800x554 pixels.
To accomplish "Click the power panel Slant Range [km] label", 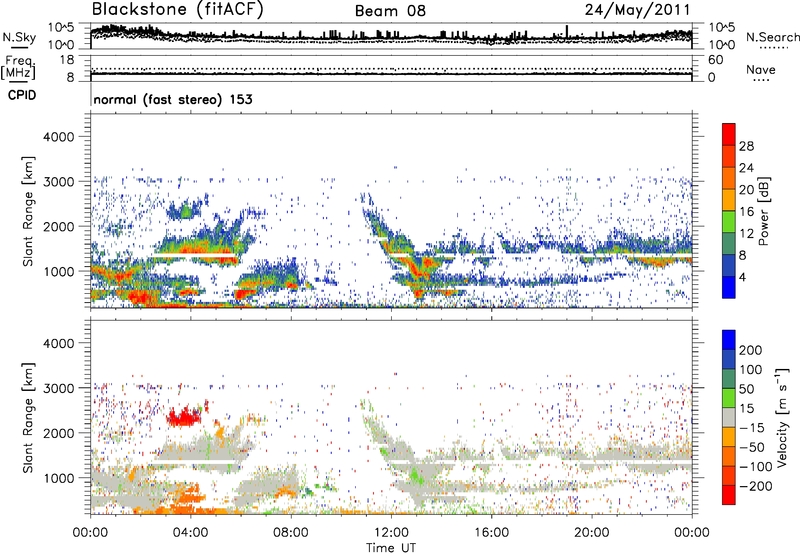I will (28, 212).
